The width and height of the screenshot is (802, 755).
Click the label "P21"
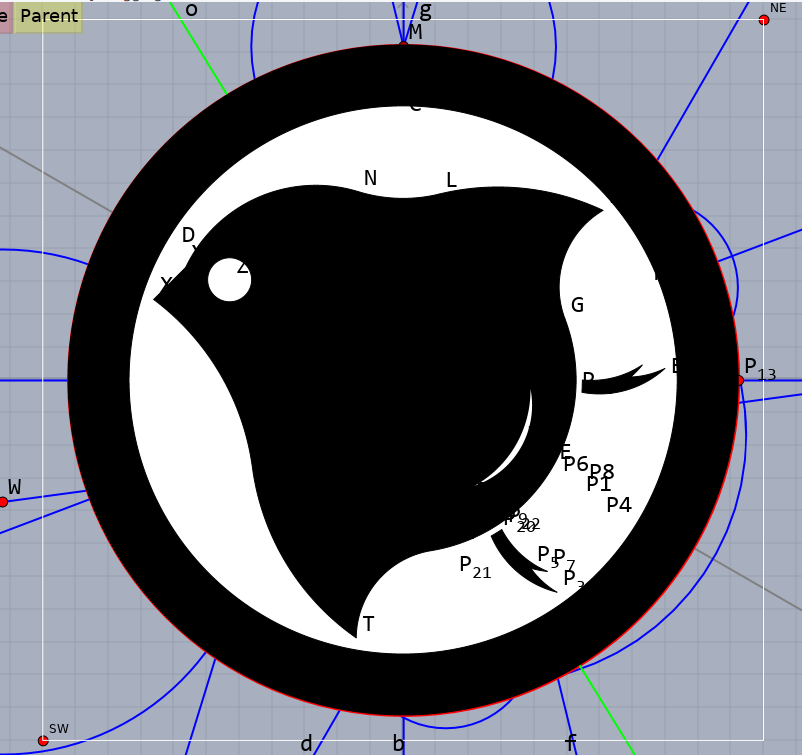click(x=475, y=567)
